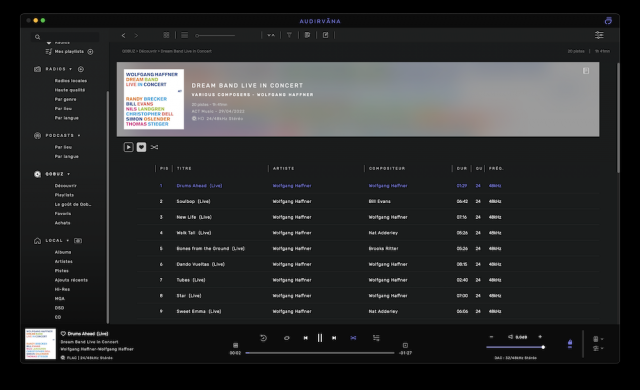Click the search magnifier icon
The width and height of the screenshot is (640, 390).
tap(38, 37)
